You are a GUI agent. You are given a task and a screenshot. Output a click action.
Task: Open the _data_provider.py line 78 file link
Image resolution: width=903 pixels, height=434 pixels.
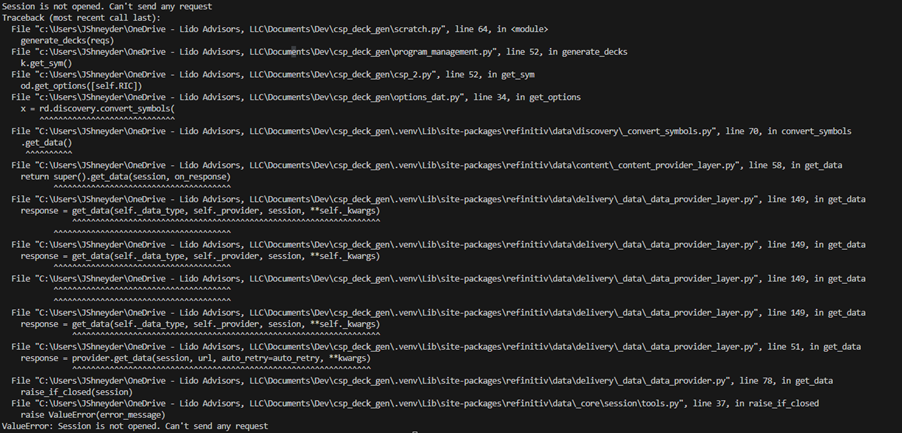[422, 380]
